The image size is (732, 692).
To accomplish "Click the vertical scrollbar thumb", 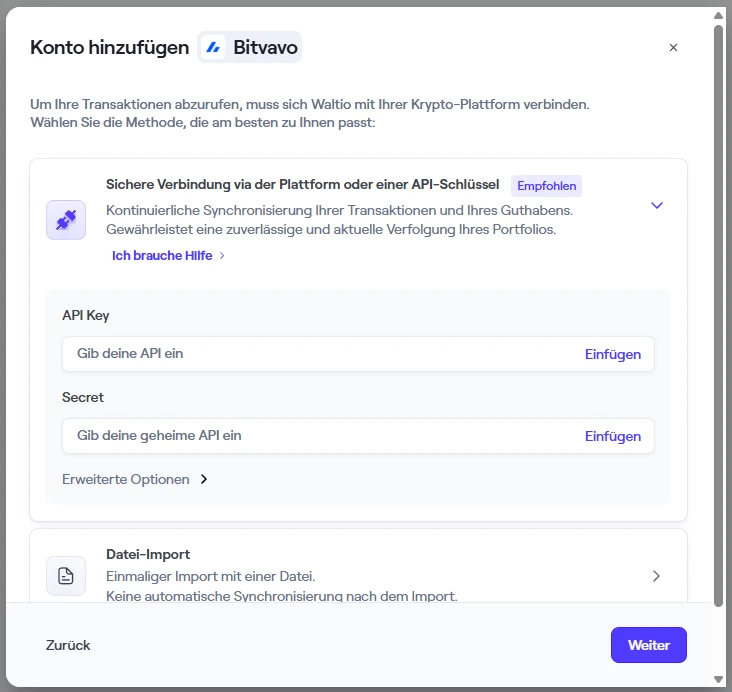I will tap(718, 316).
